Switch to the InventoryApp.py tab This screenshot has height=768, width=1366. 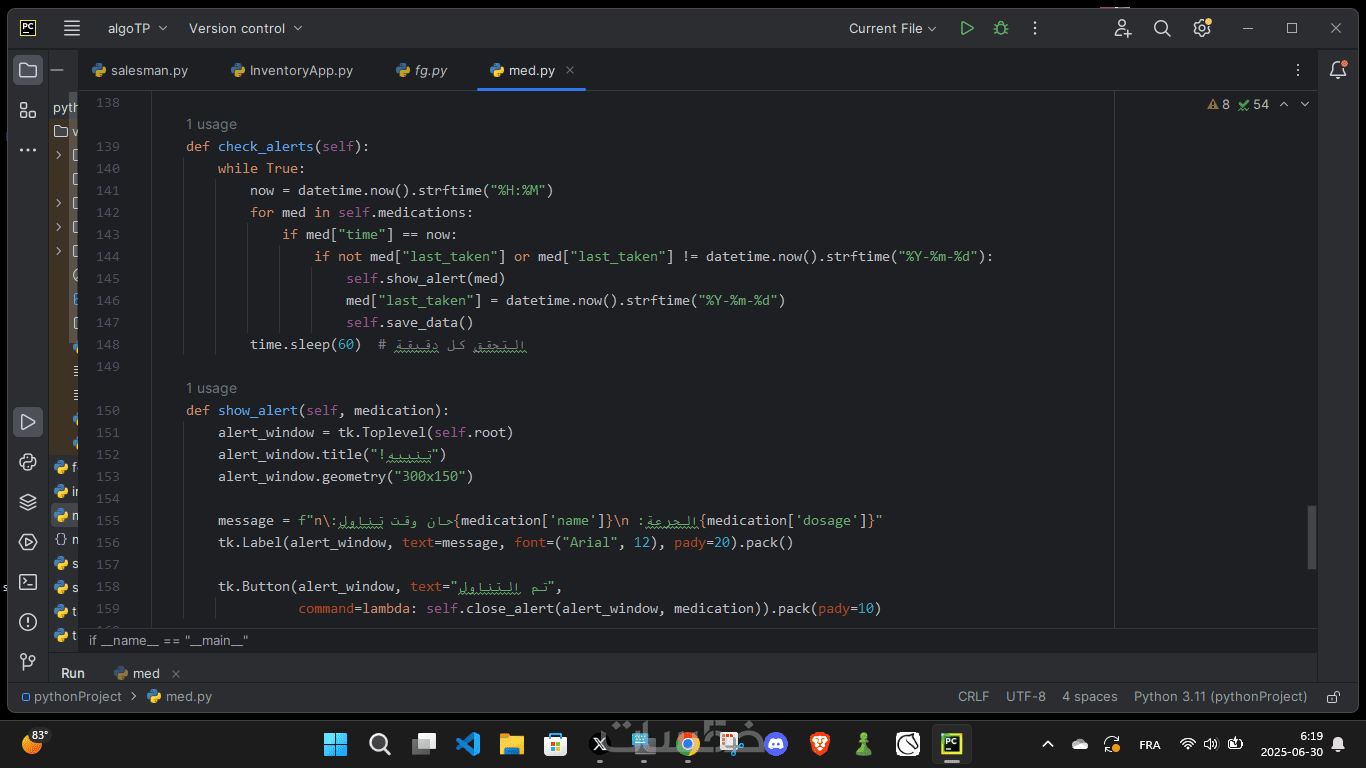tap(300, 70)
